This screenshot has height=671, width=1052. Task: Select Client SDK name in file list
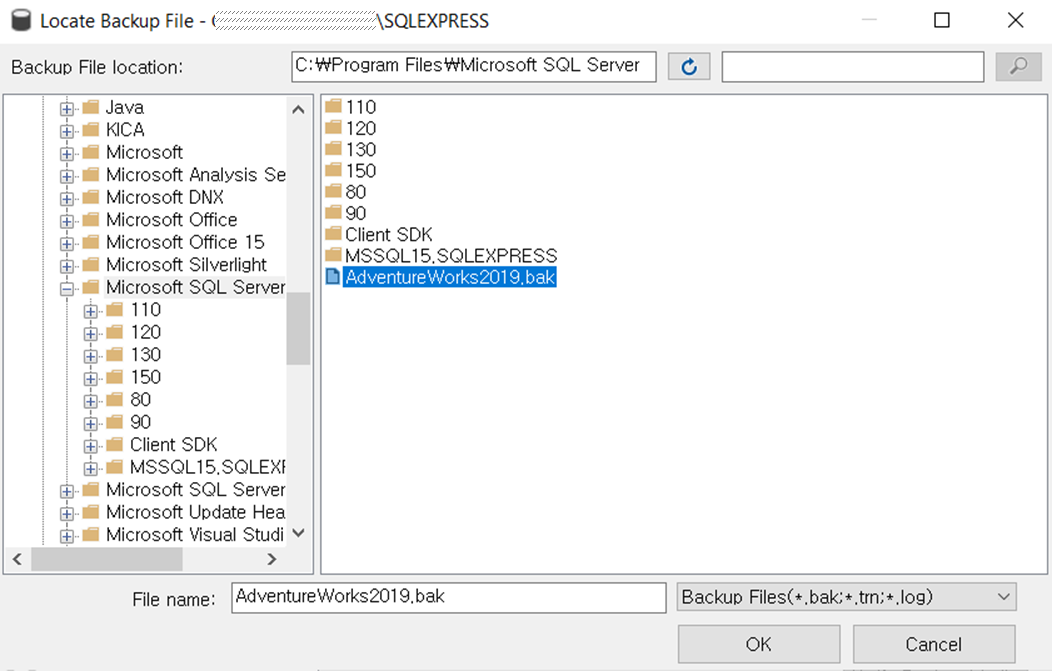coord(388,234)
